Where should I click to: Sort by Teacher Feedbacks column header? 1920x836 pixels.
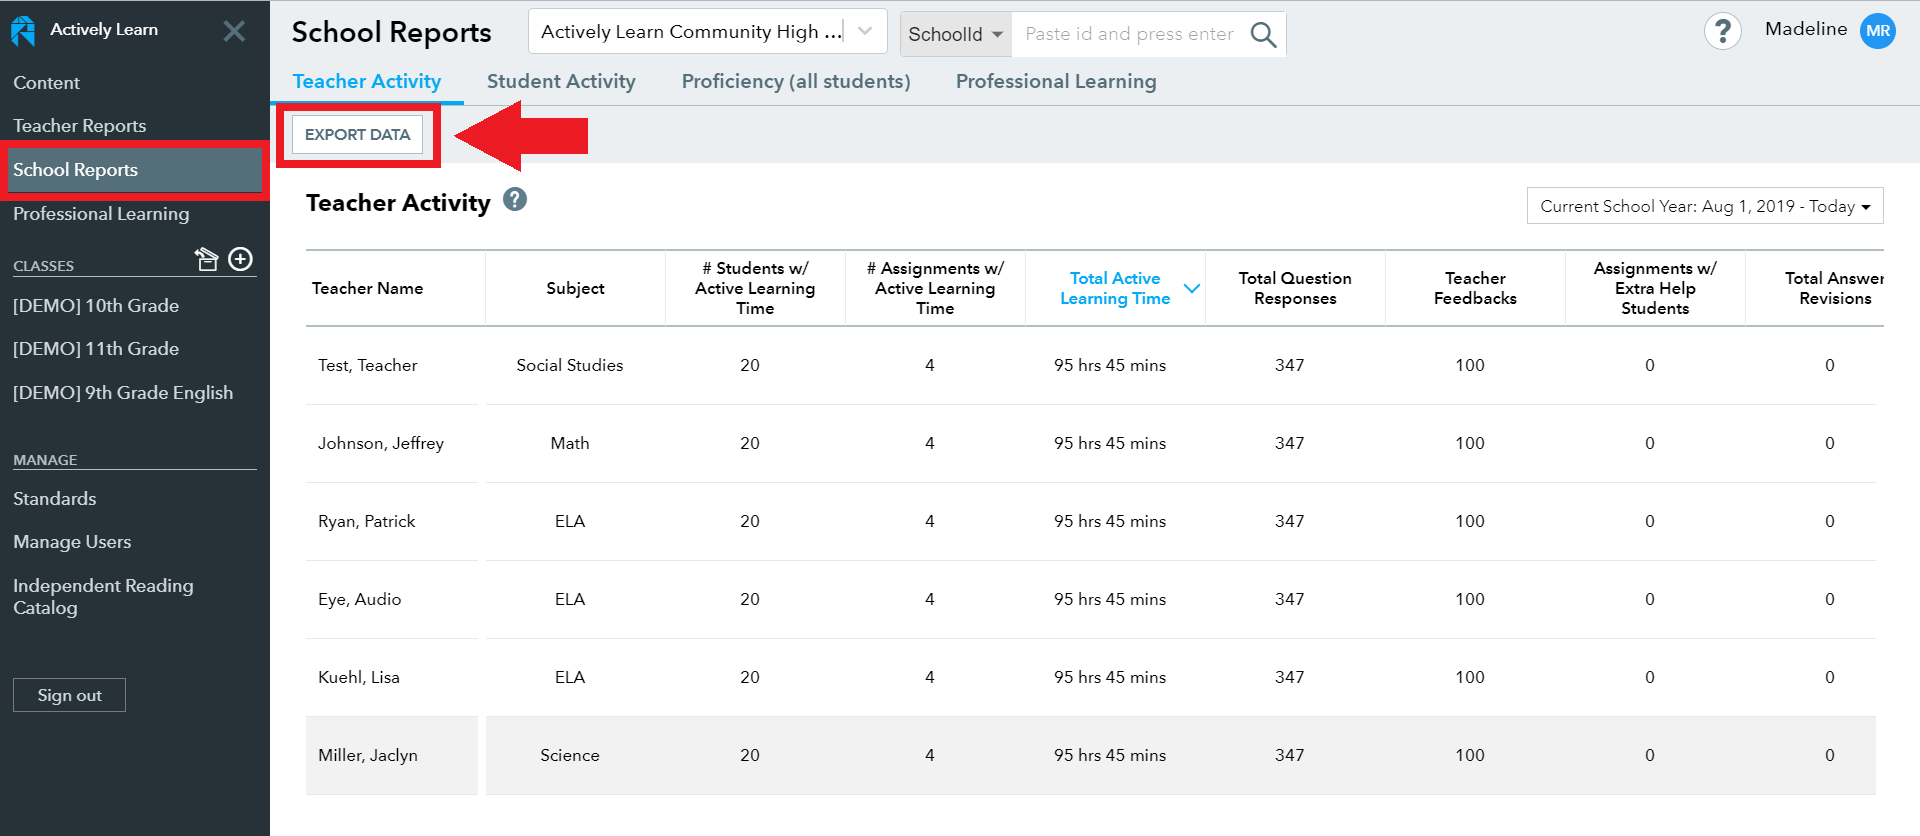1475,288
